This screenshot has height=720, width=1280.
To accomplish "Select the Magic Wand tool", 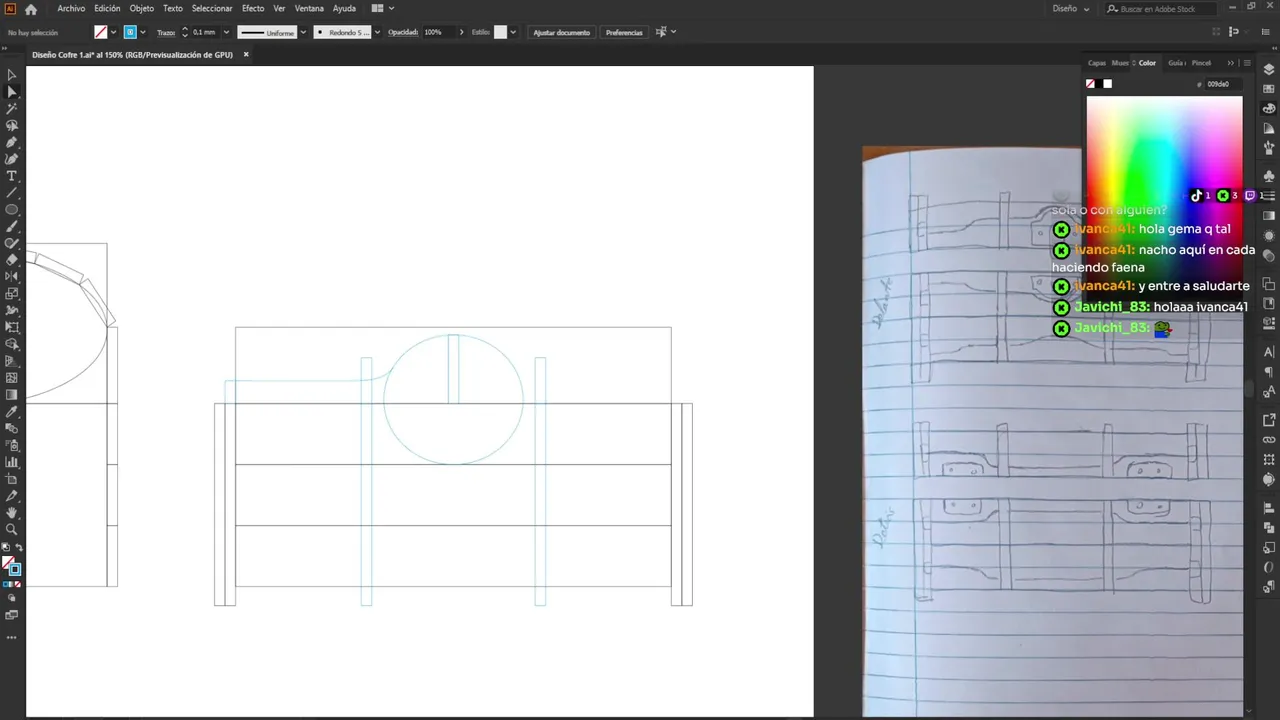I will 12,108.
